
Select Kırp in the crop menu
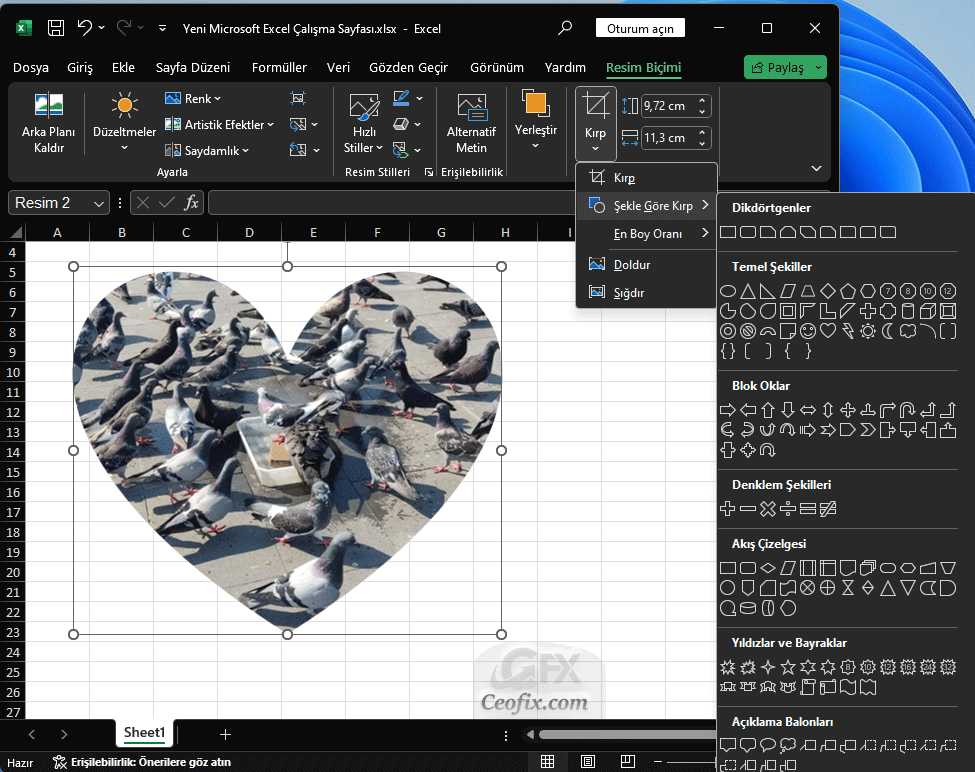(647, 178)
